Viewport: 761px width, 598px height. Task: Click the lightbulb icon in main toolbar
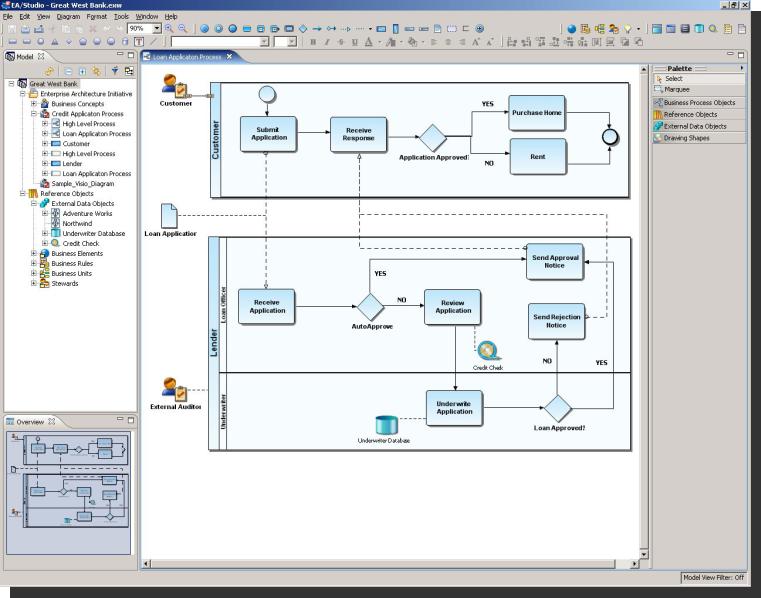click(628, 29)
